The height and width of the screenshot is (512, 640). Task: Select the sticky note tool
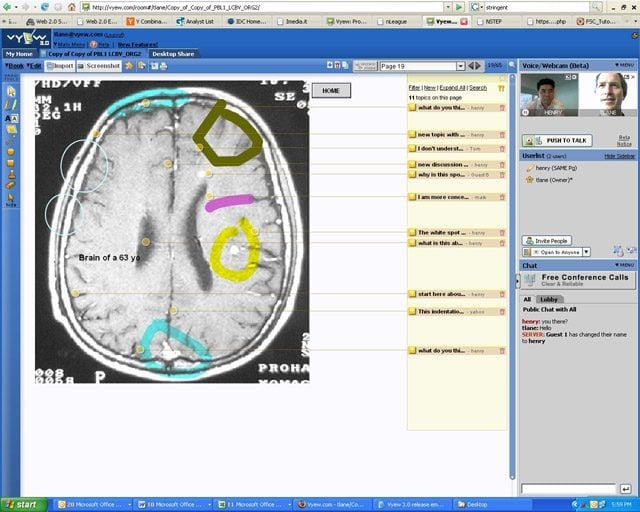(11, 130)
